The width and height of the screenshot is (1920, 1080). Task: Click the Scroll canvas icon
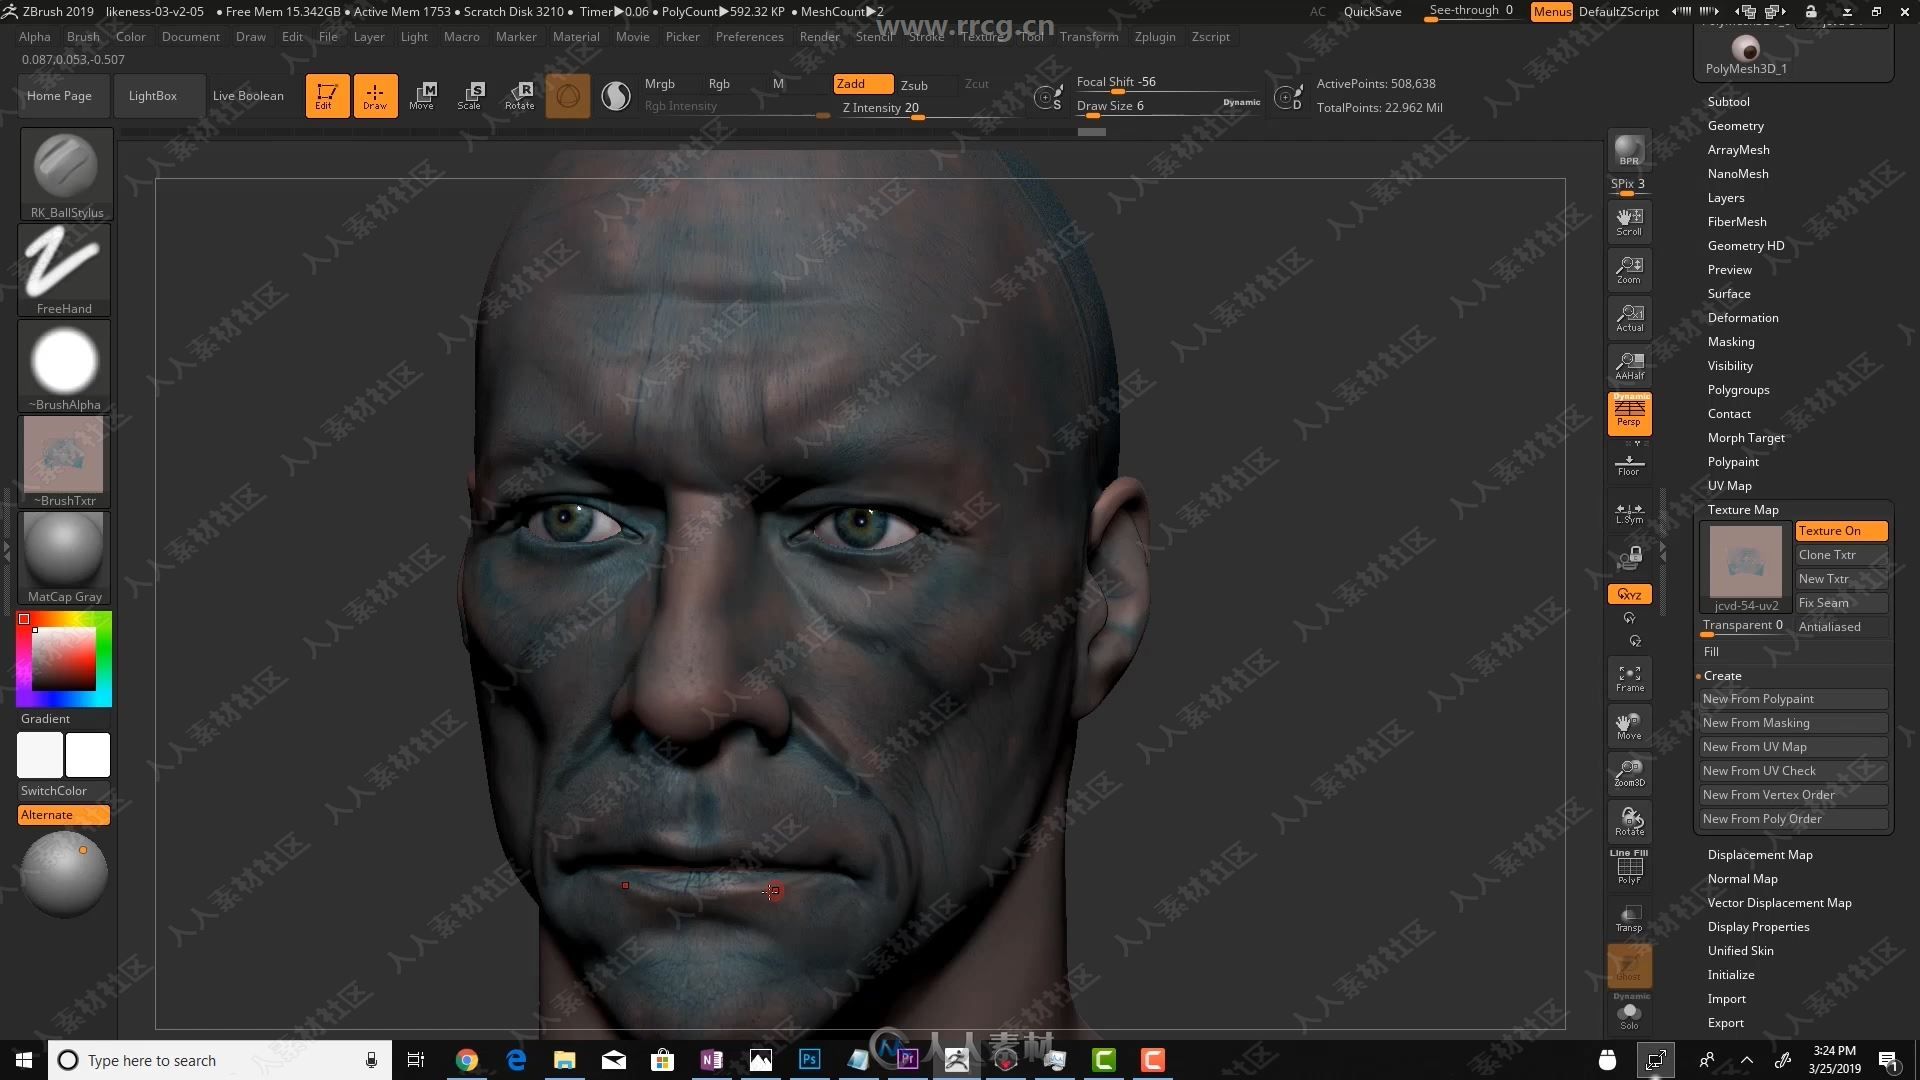[1629, 222]
